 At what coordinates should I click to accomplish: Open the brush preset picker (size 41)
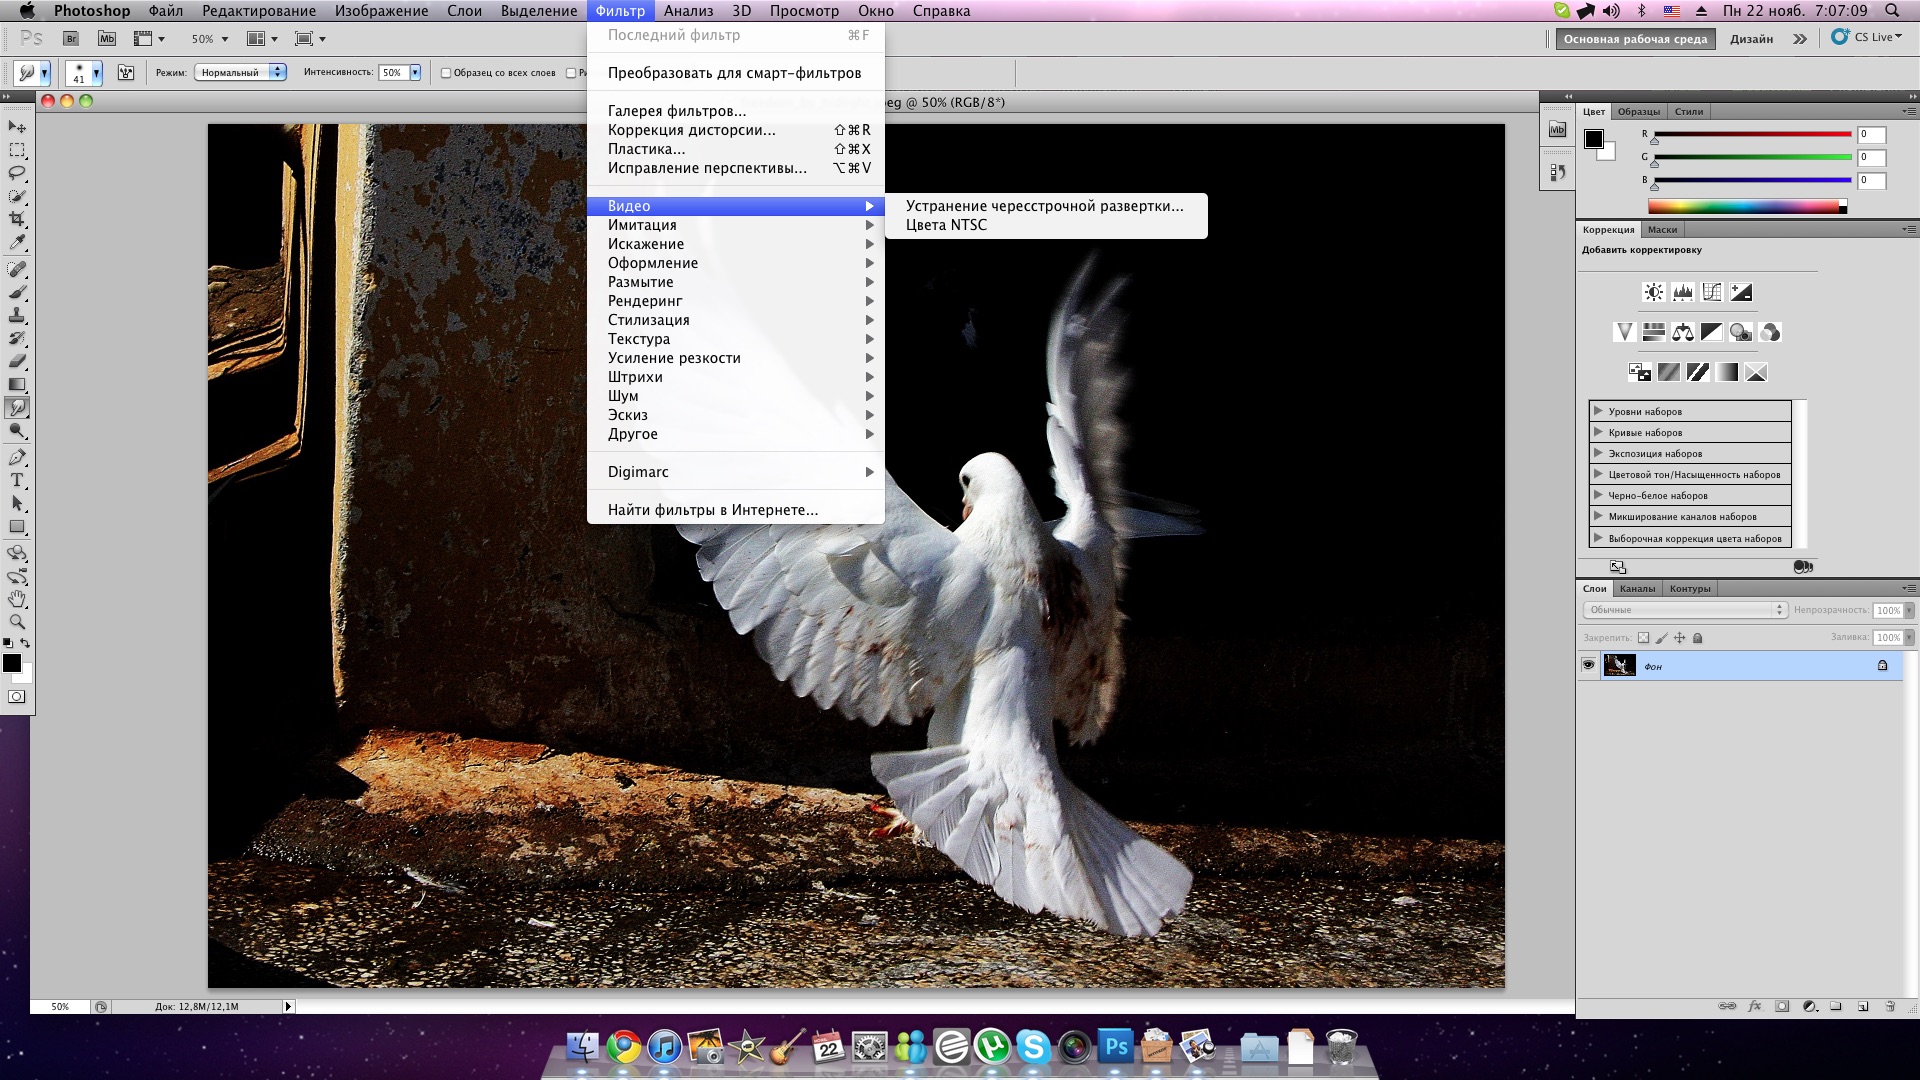point(84,73)
